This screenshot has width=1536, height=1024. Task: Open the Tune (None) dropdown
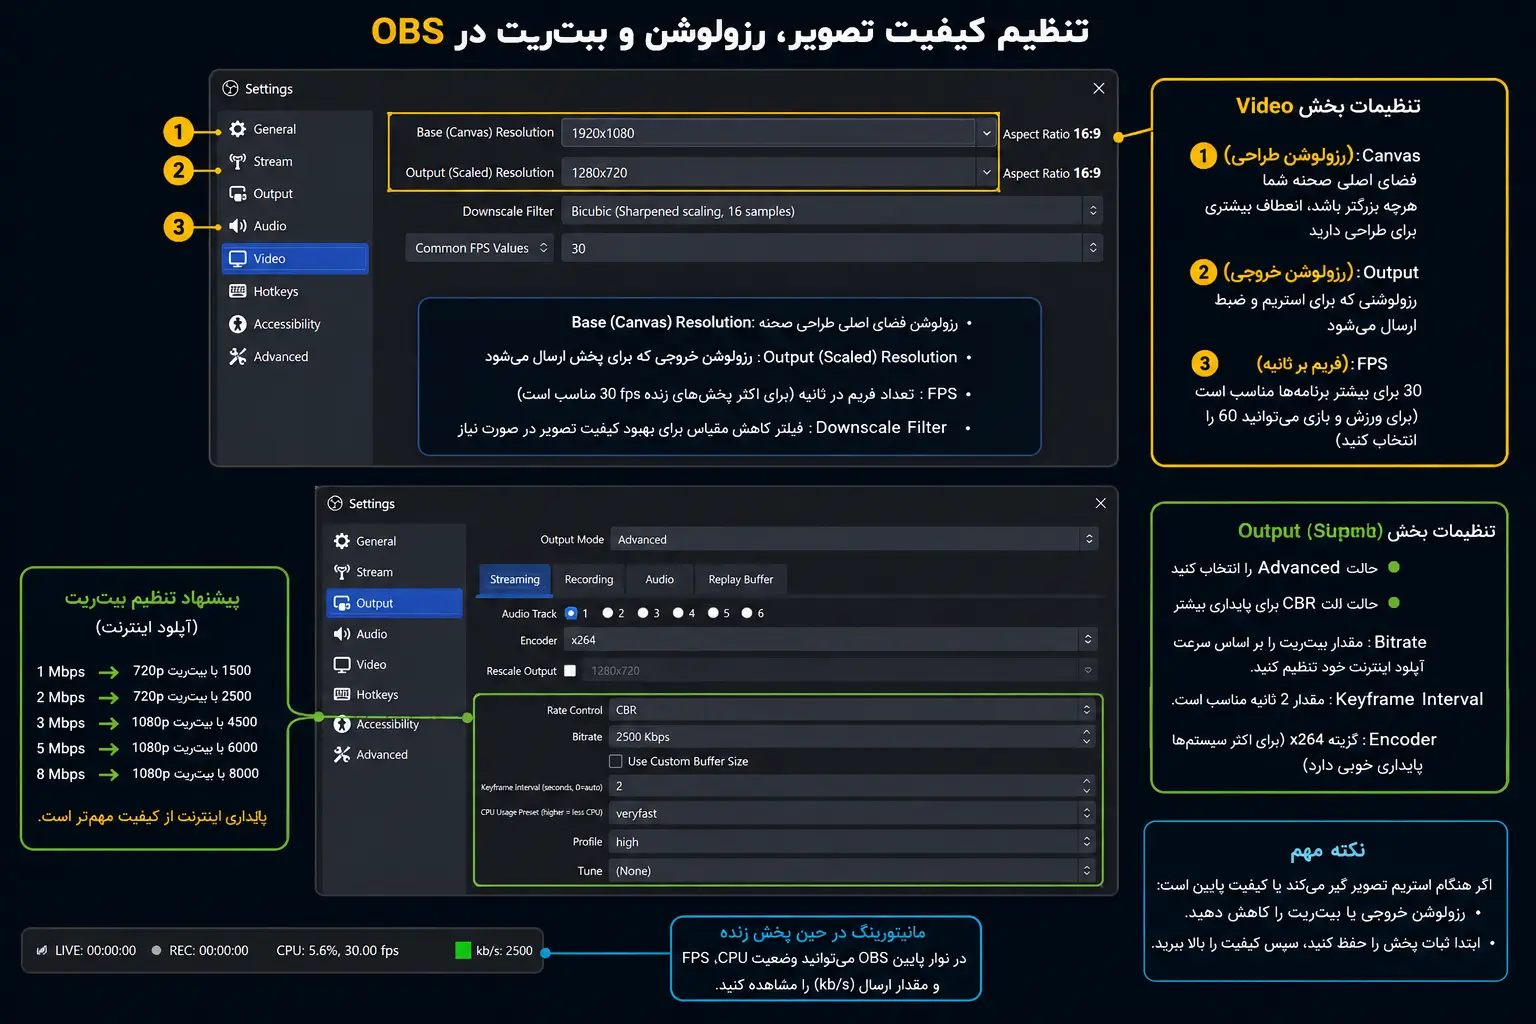[854, 871]
